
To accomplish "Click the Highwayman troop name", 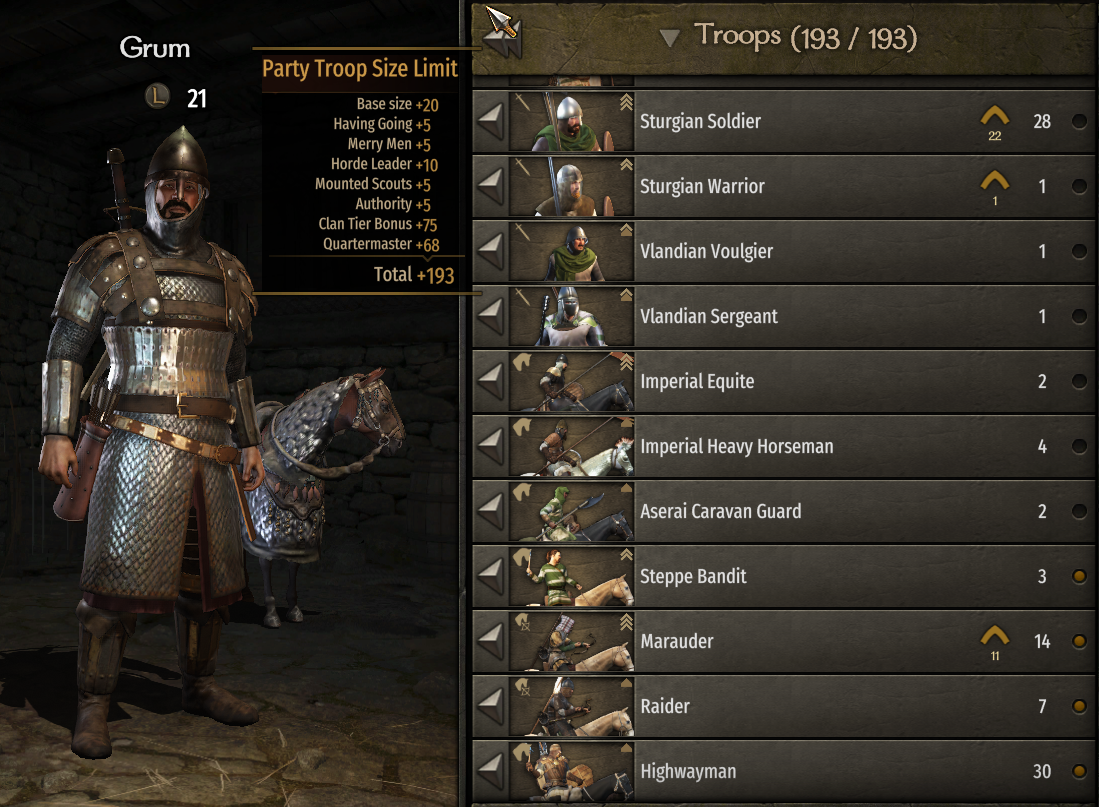I will tap(688, 771).
